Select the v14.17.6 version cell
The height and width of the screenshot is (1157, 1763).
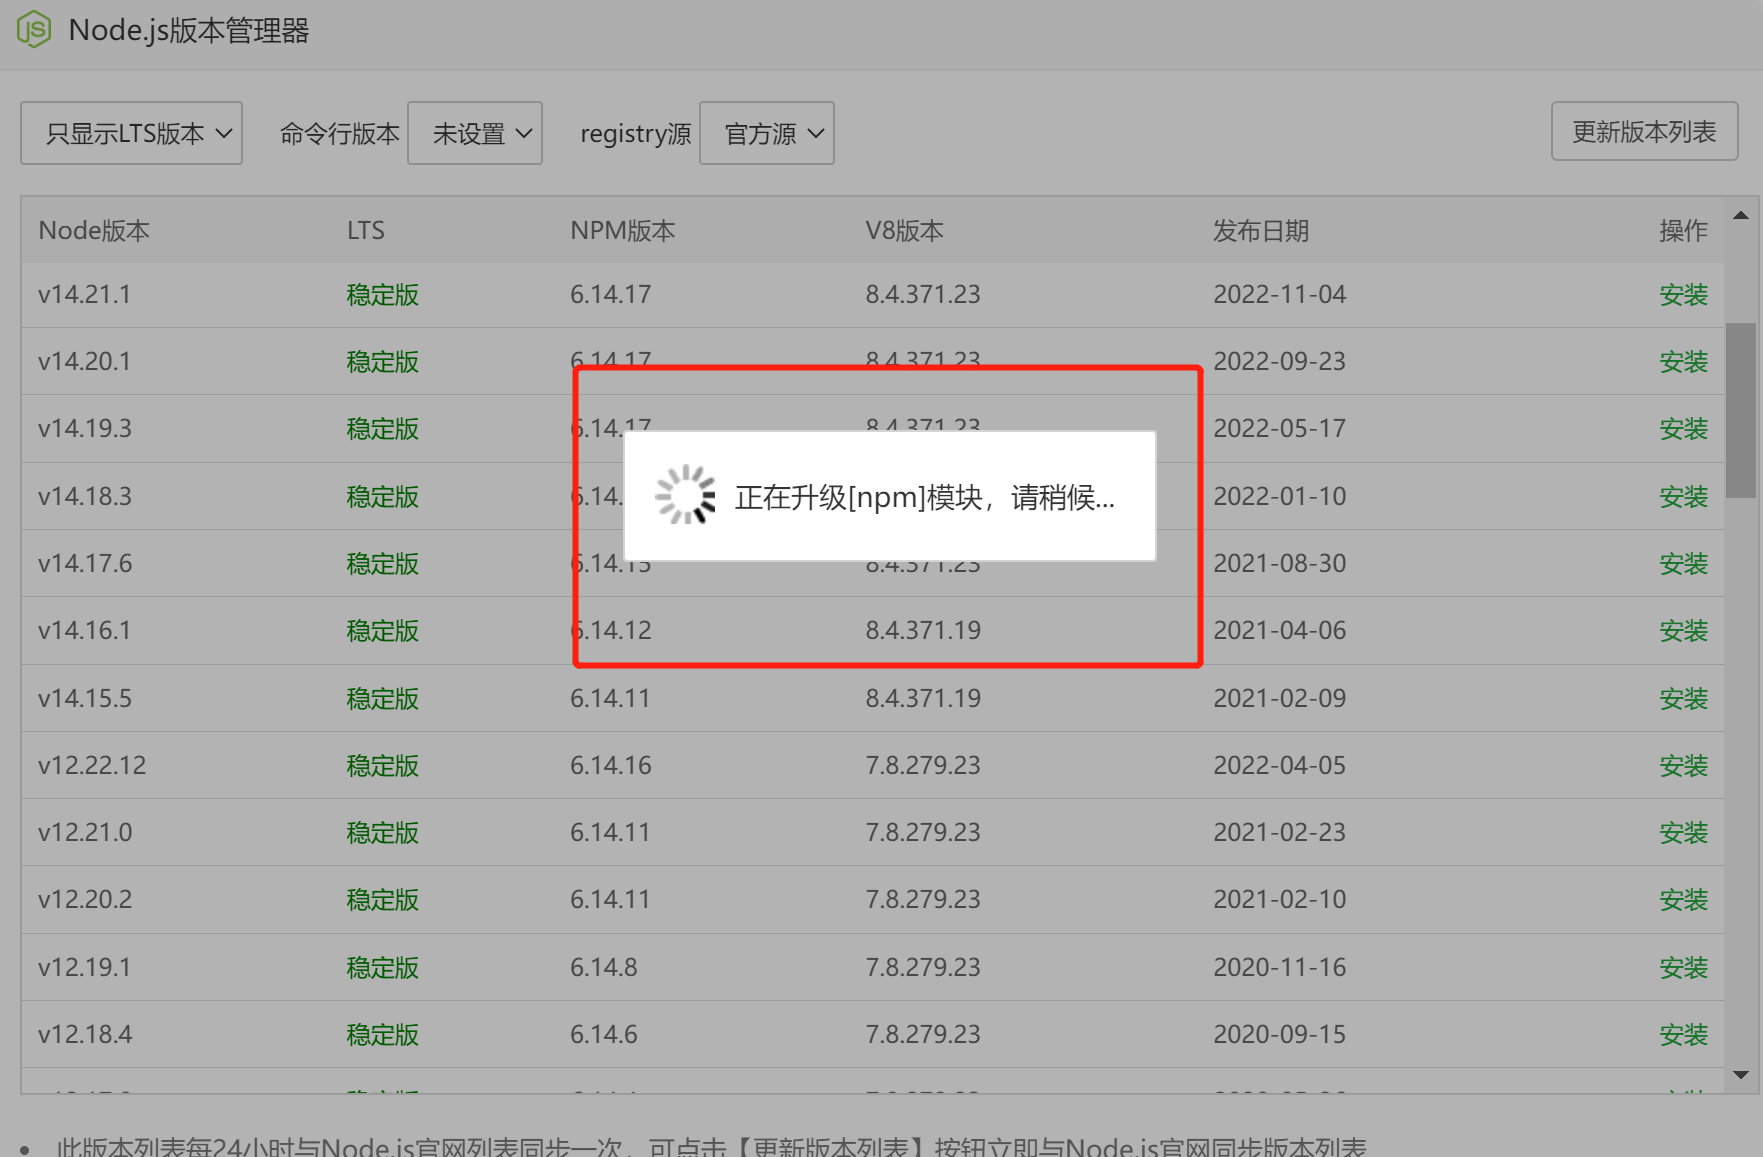85,564
